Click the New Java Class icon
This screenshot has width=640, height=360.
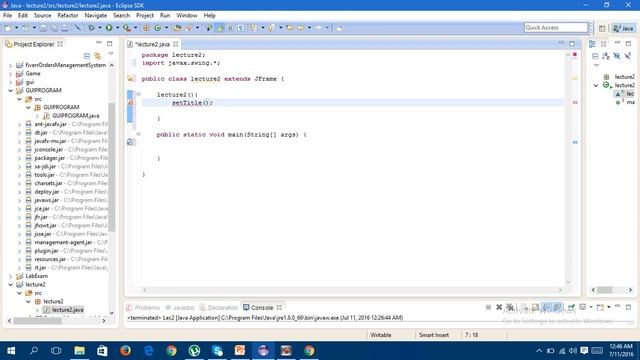(158, 28)
